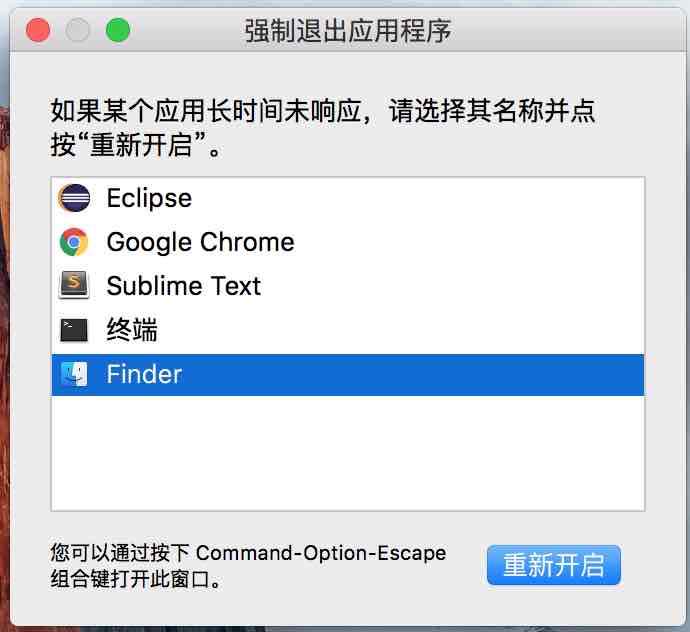
Task: Click the Eclipse application icon
Action: point(75,198)
